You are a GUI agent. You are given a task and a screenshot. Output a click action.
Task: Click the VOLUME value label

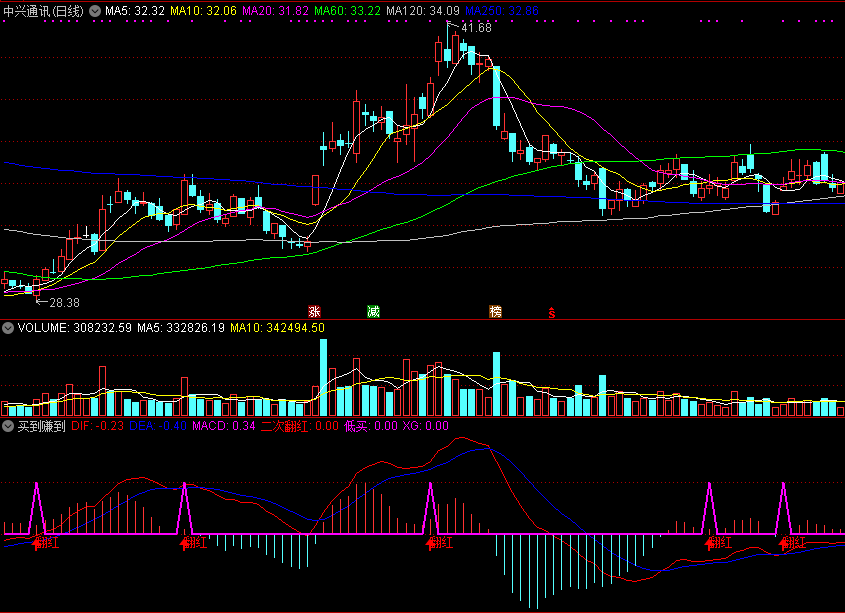tap(74, 327)
